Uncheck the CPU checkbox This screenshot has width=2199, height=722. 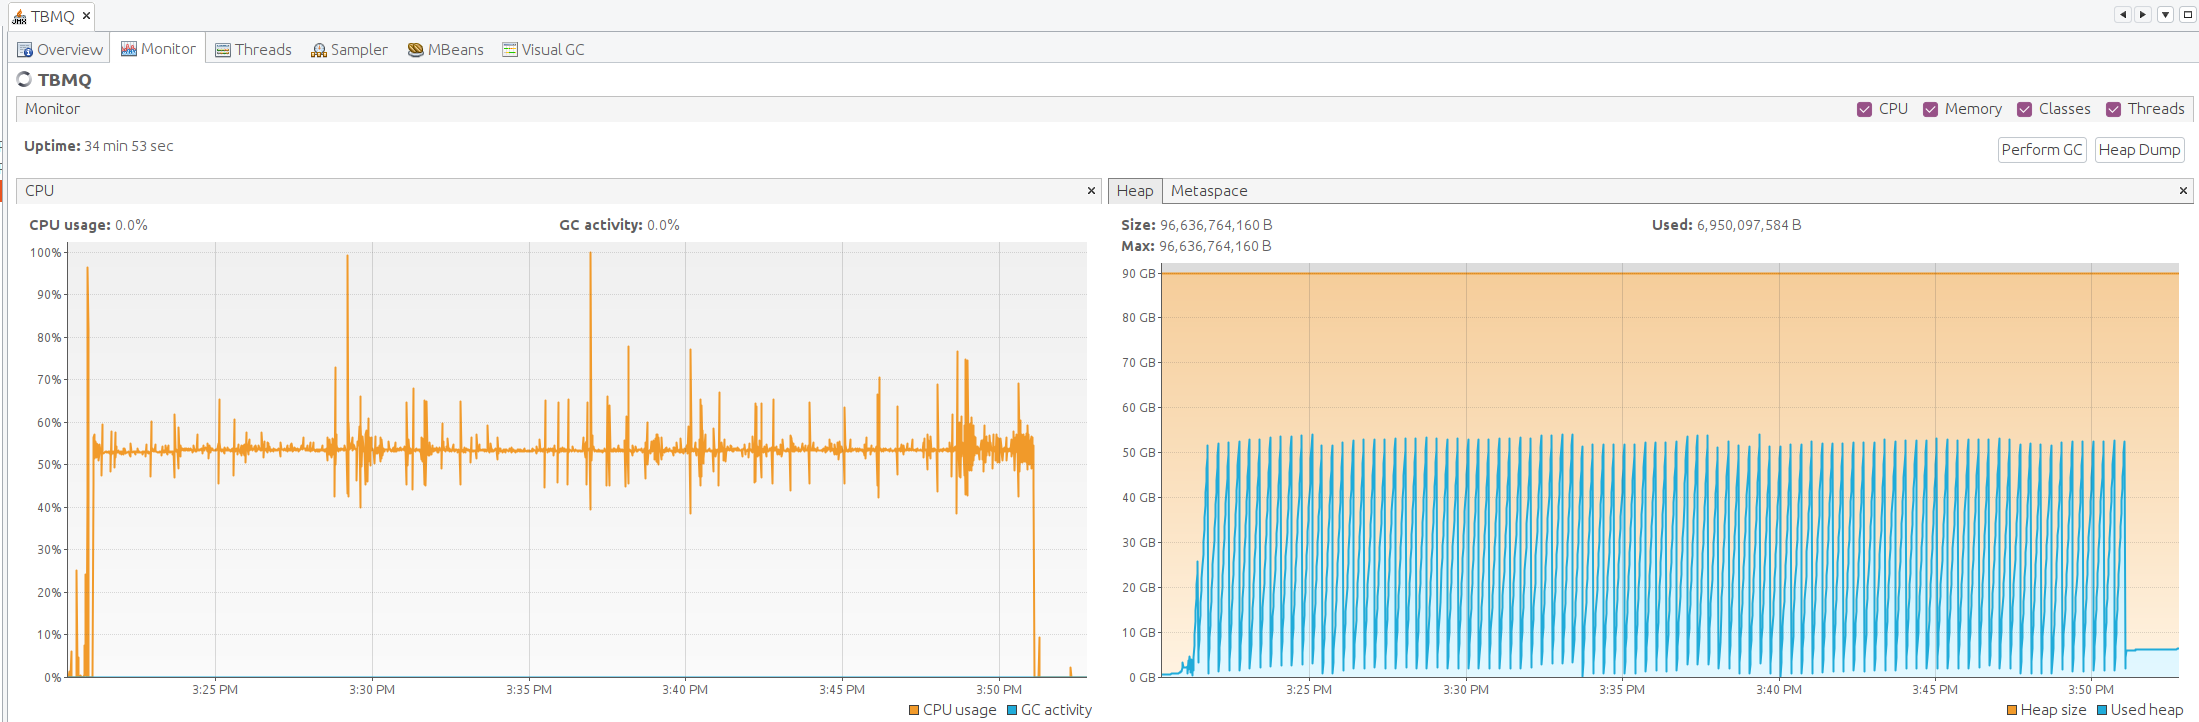[1864, 109]
